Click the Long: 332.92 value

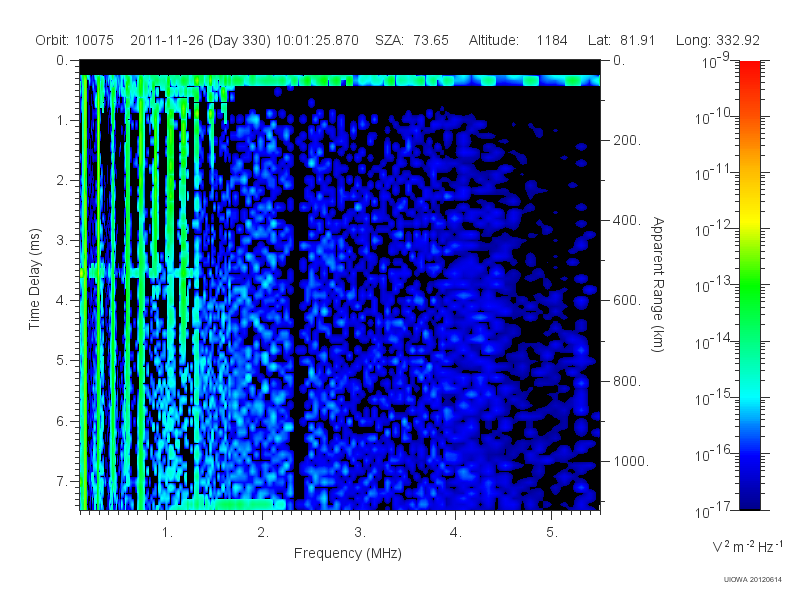[717, 40]
